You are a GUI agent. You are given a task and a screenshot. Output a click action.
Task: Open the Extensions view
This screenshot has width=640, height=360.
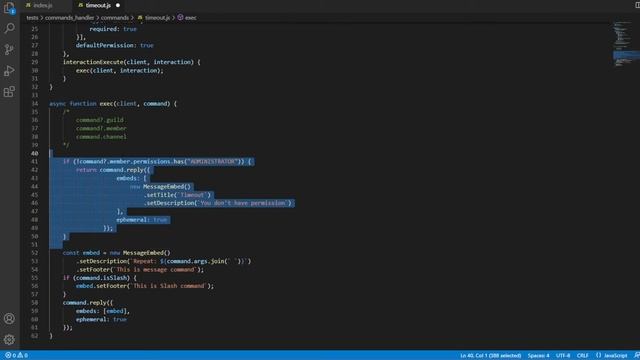tap(9, 91)
